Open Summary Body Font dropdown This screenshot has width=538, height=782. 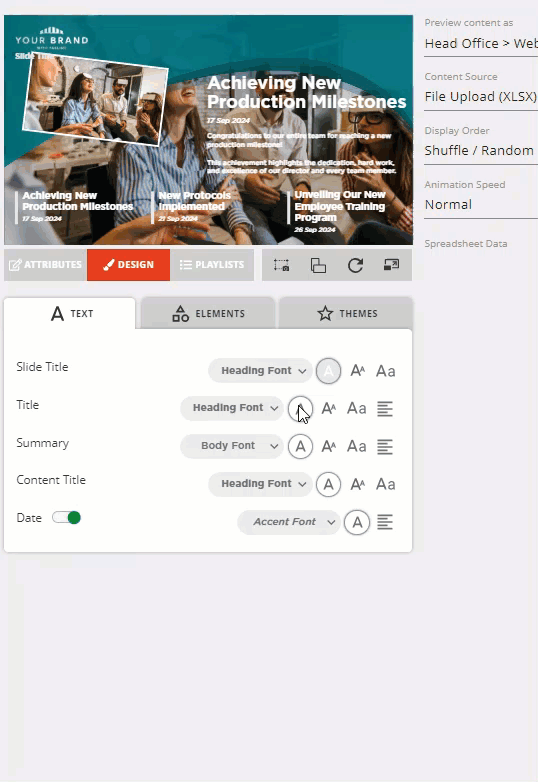coord(232,446)
